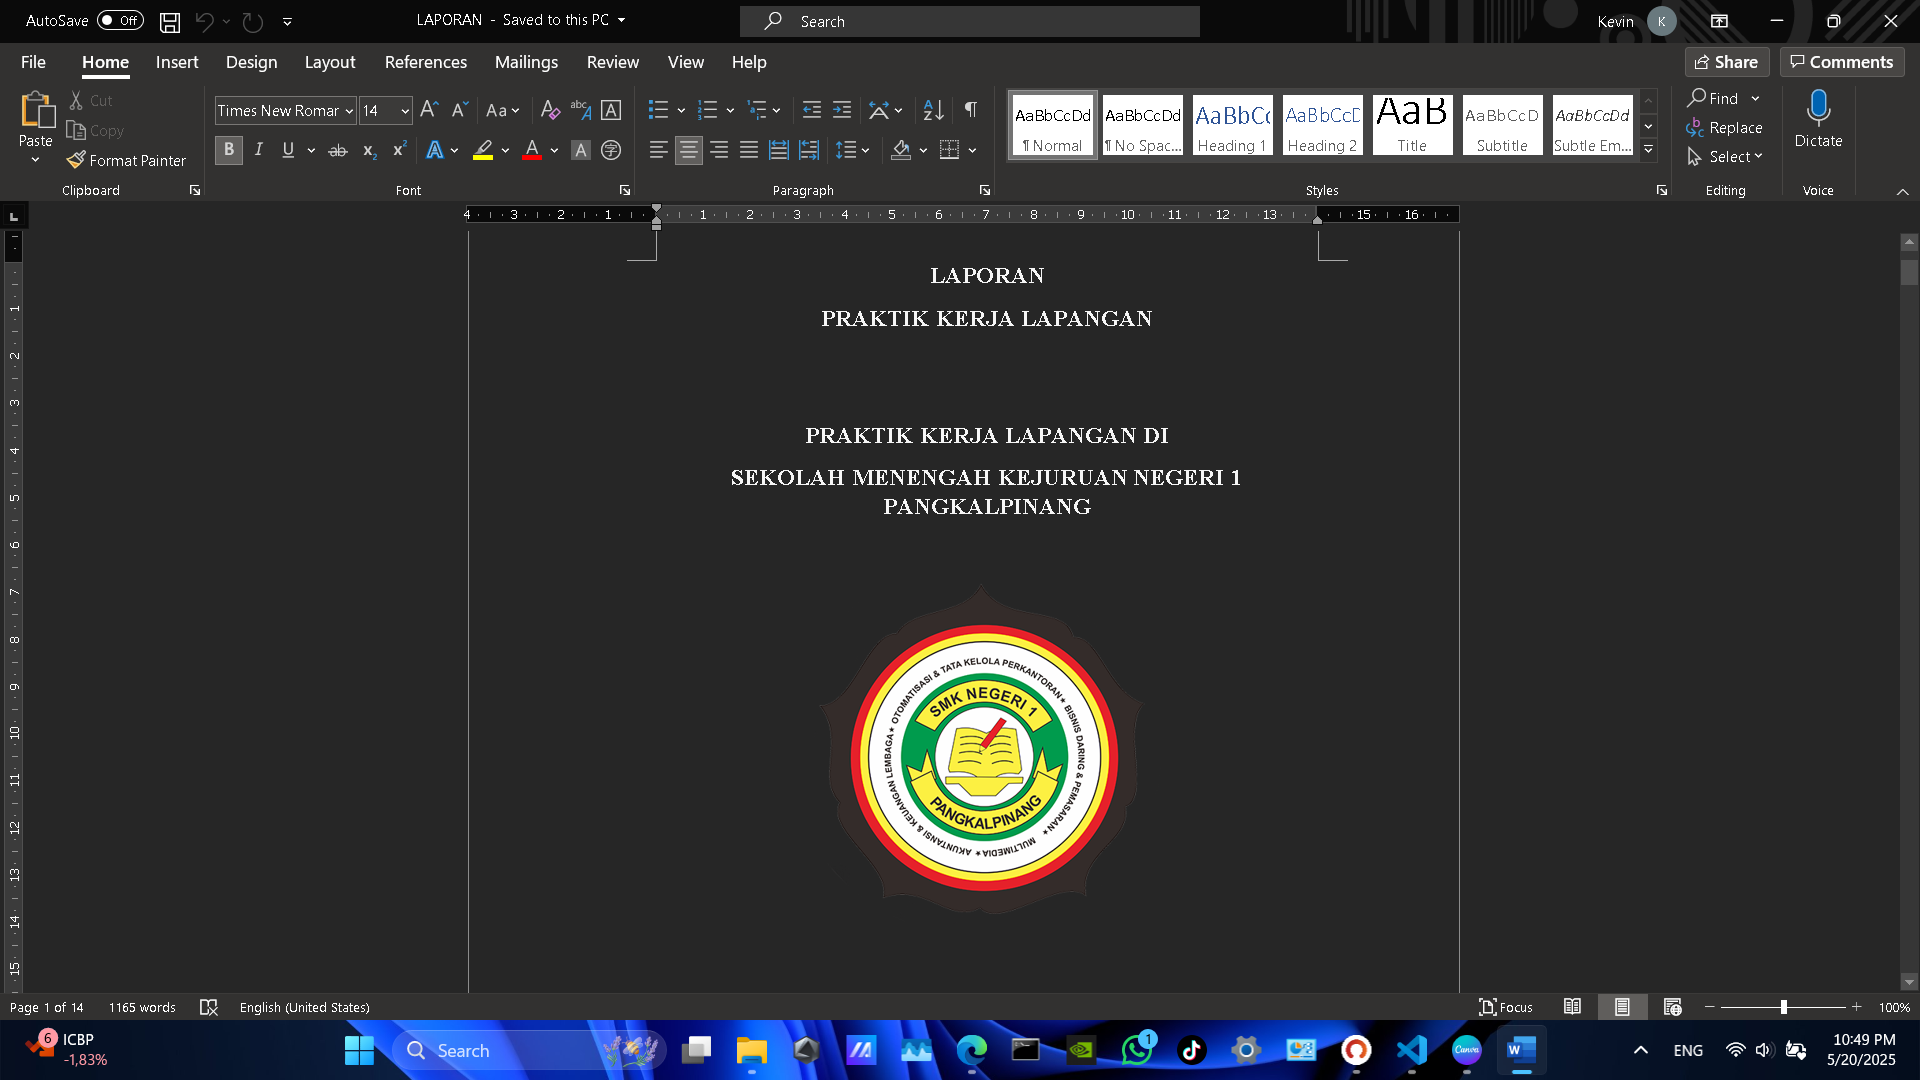Click the Distributed alignment icon
This screenshot has height=1080, width=1920.
tap(779, 150)
